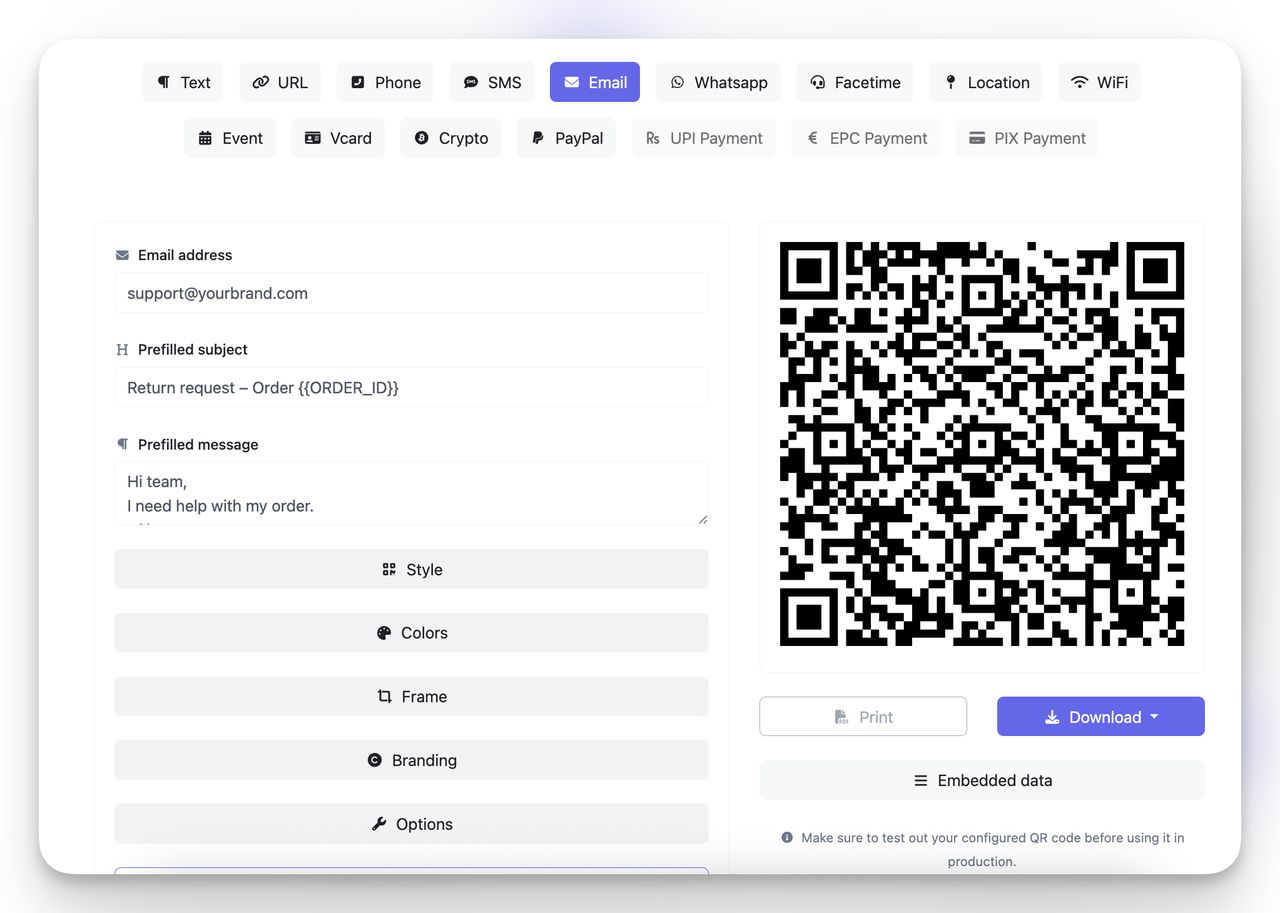Image resolution: width=1280 pixels, height=913 pixels.
Task: Expand the Style section
Action: 412,569
